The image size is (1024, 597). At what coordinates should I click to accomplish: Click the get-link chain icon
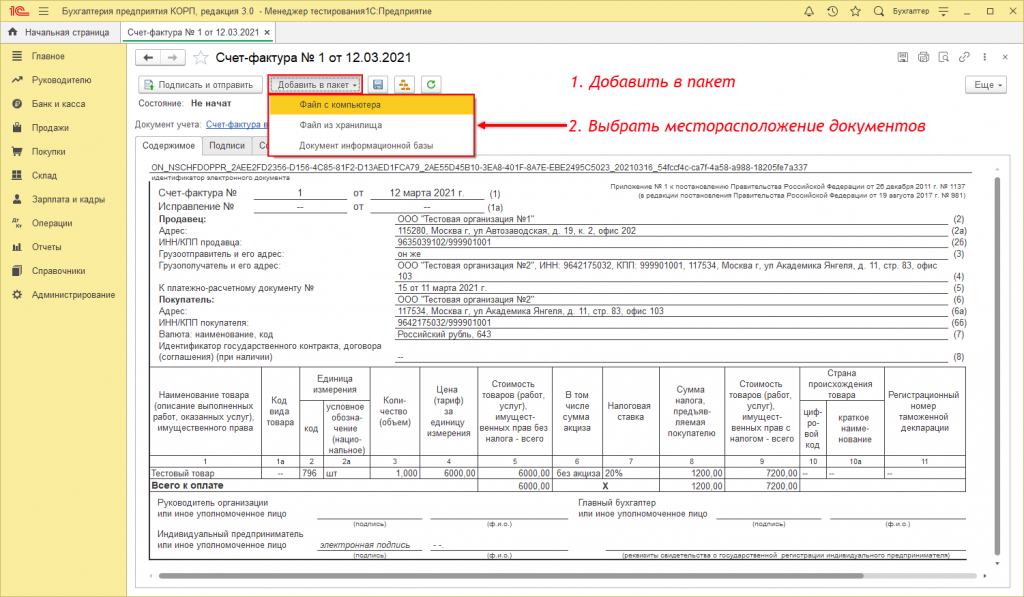click(964, 57)
